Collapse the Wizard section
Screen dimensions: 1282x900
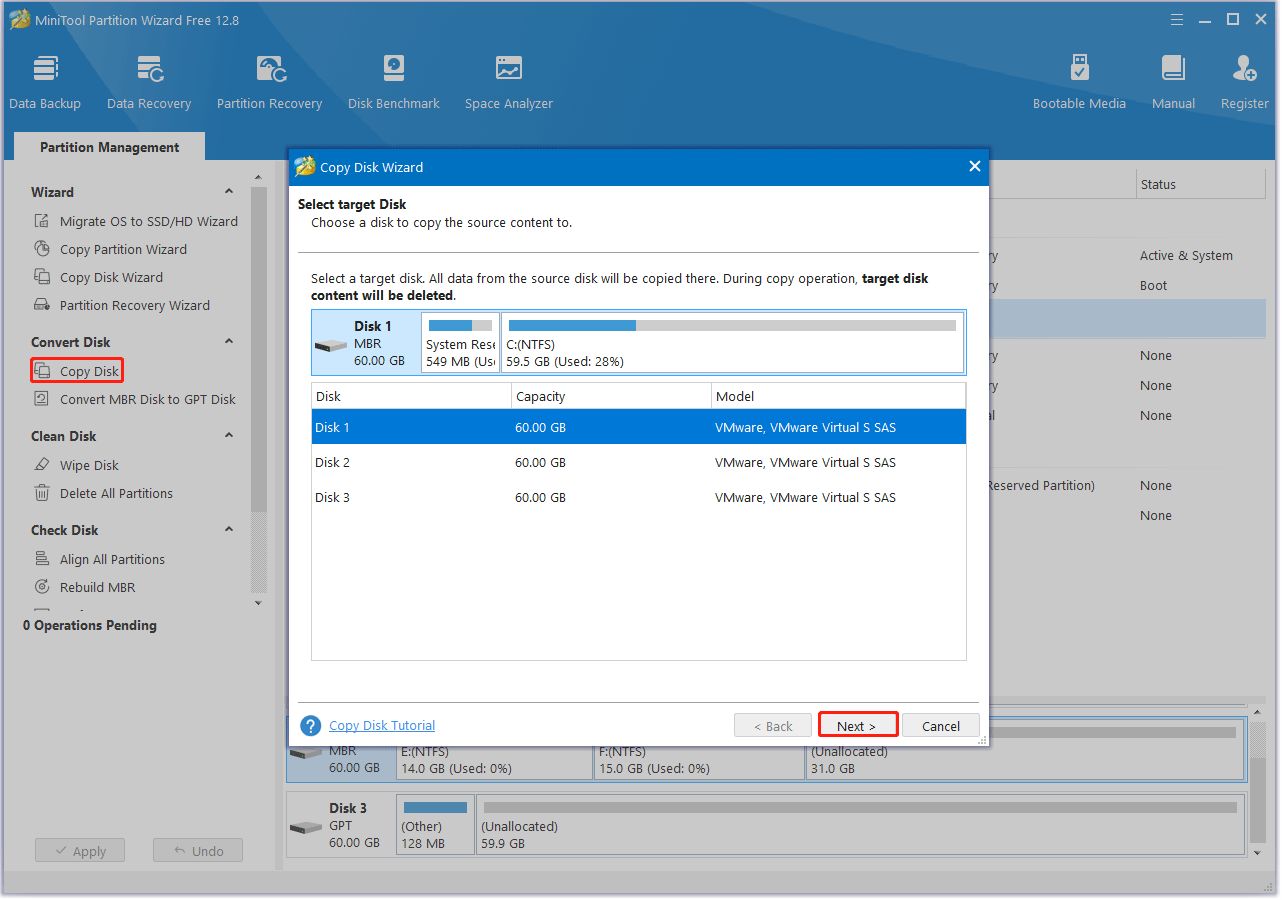coord(229,192)
